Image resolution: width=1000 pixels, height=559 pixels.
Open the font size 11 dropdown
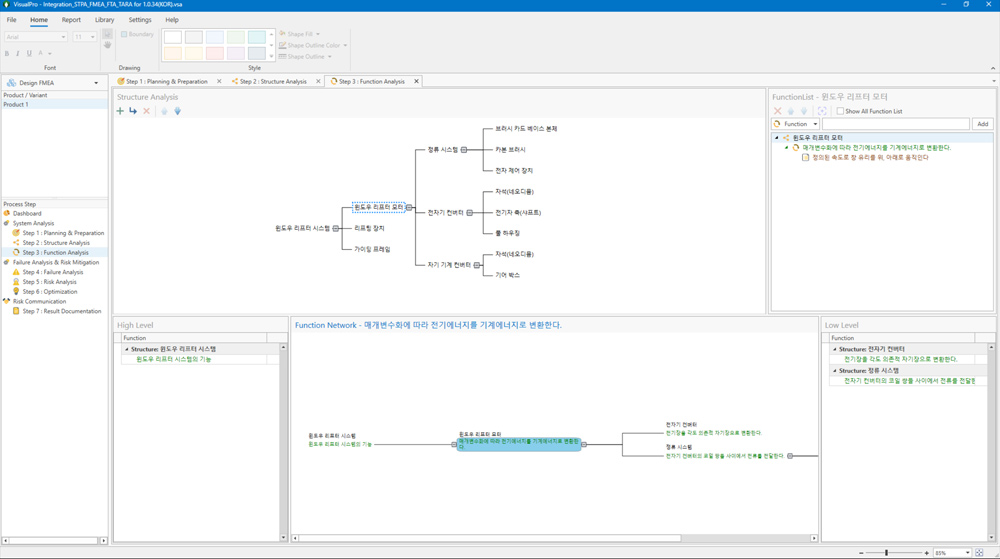click(x=92, y=37)
